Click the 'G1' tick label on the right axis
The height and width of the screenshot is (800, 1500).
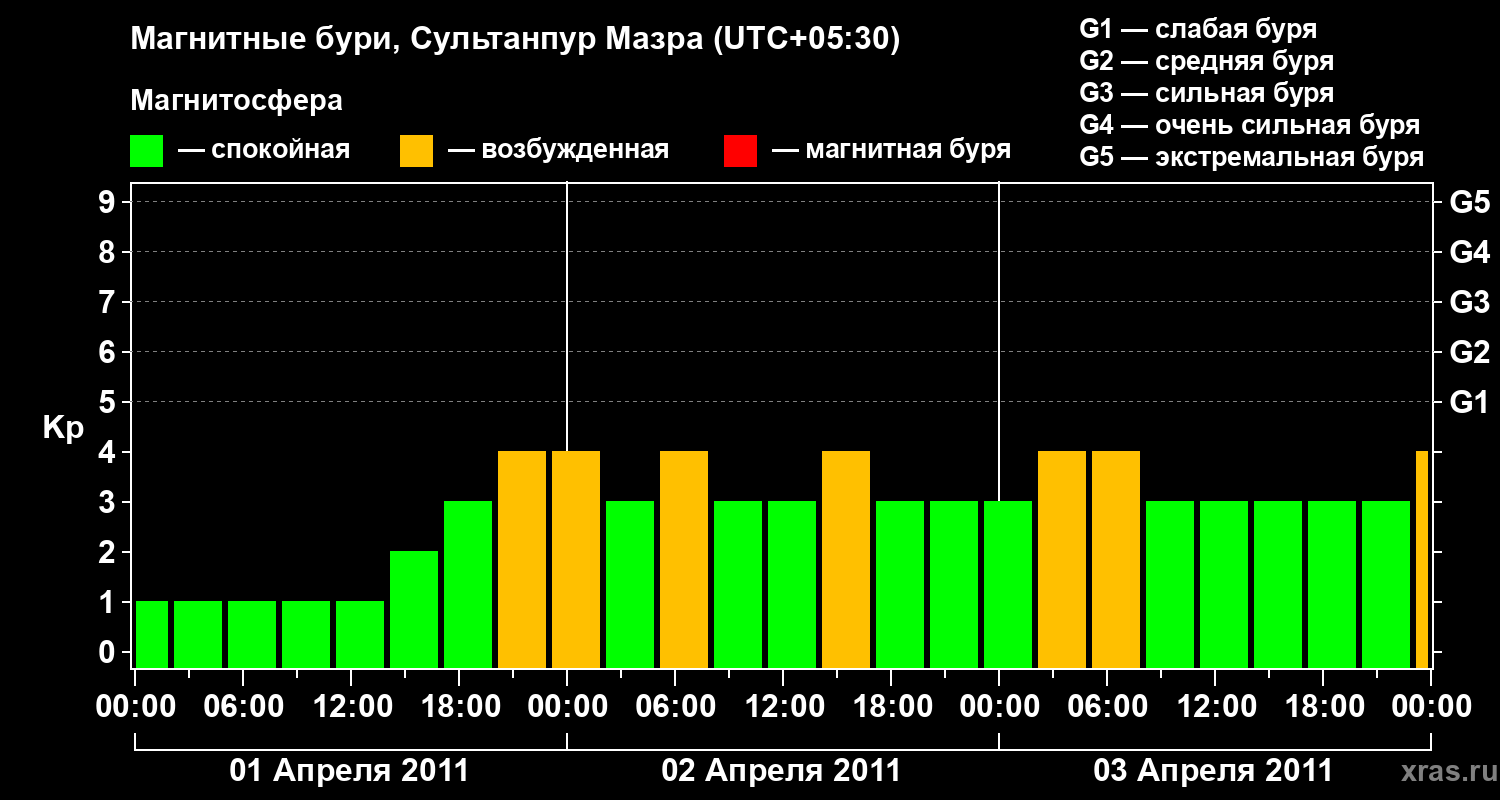(x=1470, y=403)
